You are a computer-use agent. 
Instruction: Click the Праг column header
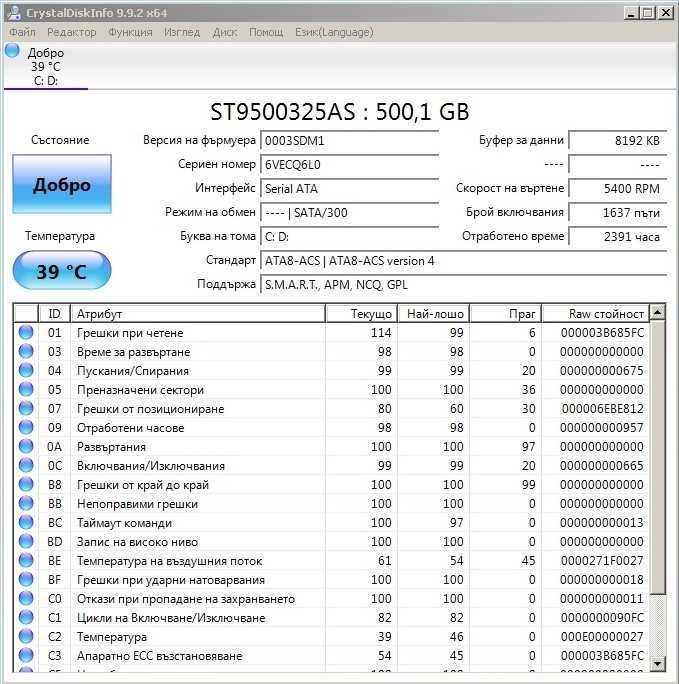(506, 314)
